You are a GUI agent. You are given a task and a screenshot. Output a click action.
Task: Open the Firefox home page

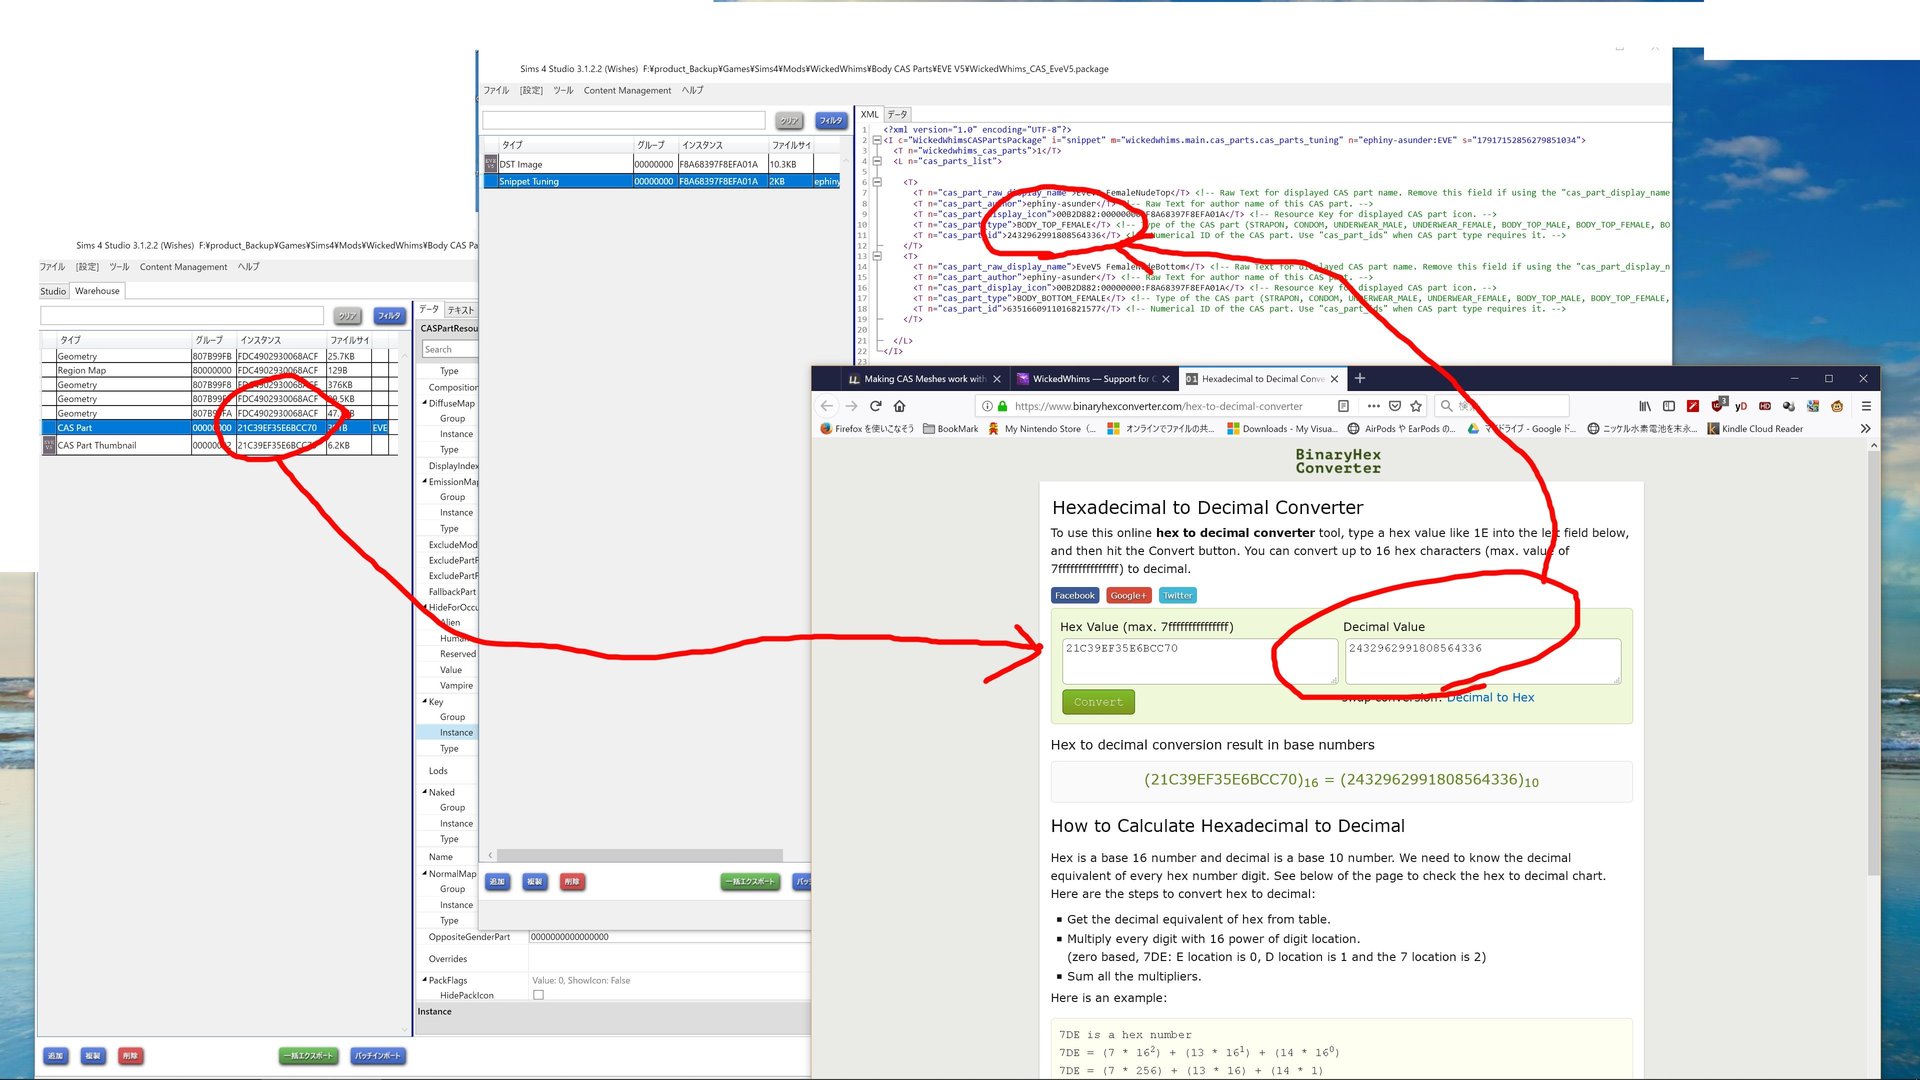900,406
